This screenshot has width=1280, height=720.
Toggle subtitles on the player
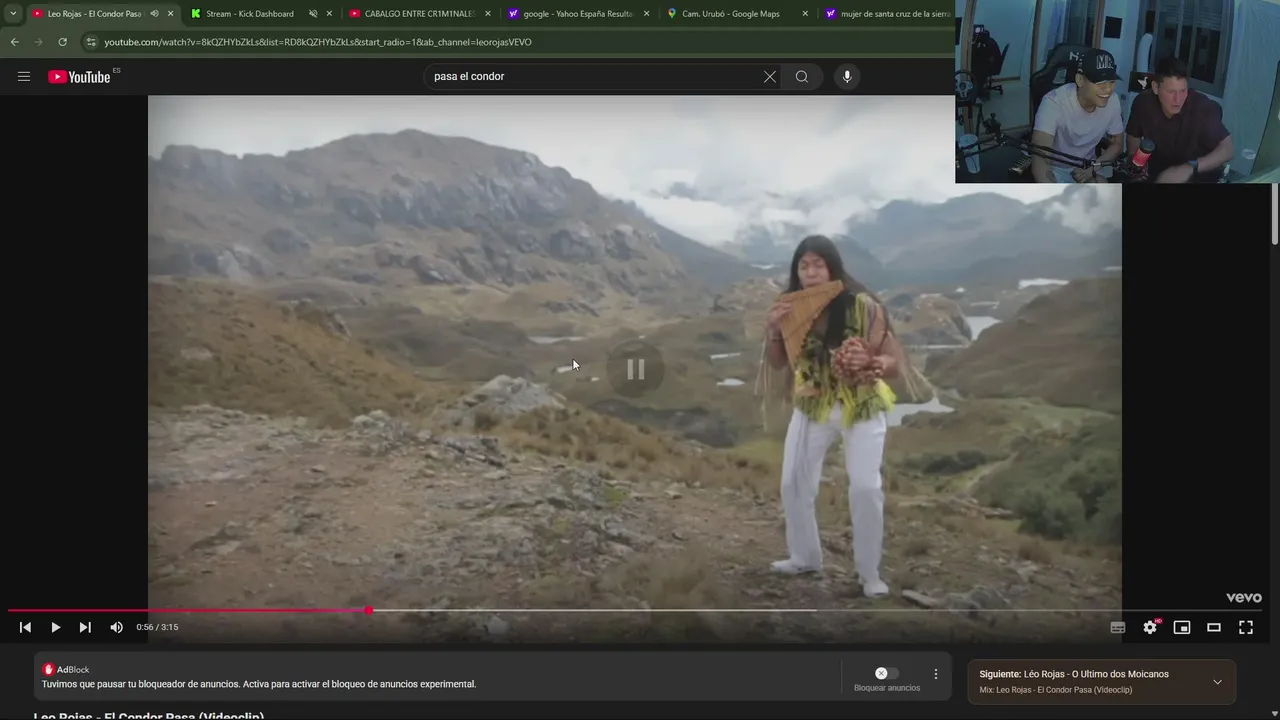click(x=1118, y=627)
